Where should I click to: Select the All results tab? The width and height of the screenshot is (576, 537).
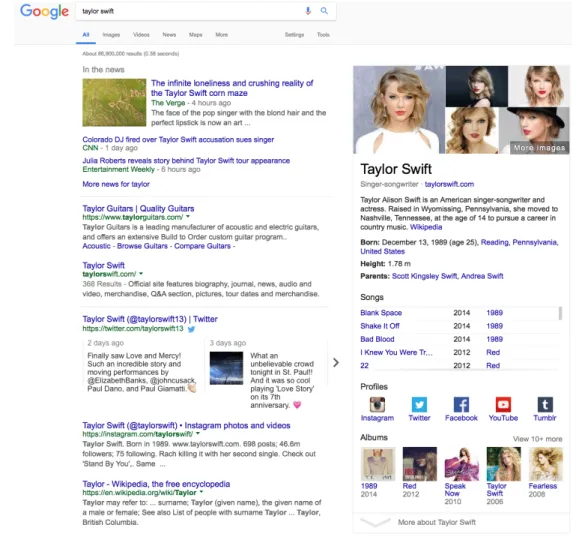pyautogui.click(x=86, y=35)
